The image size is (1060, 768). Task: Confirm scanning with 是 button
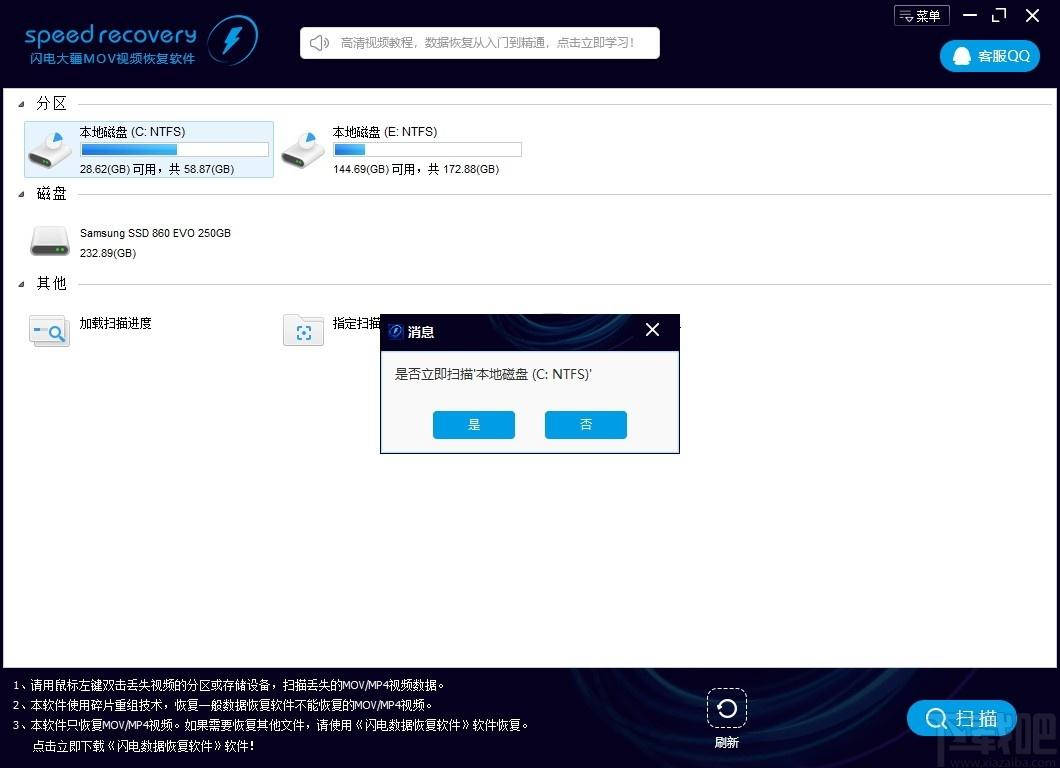[x=474, y=425]
